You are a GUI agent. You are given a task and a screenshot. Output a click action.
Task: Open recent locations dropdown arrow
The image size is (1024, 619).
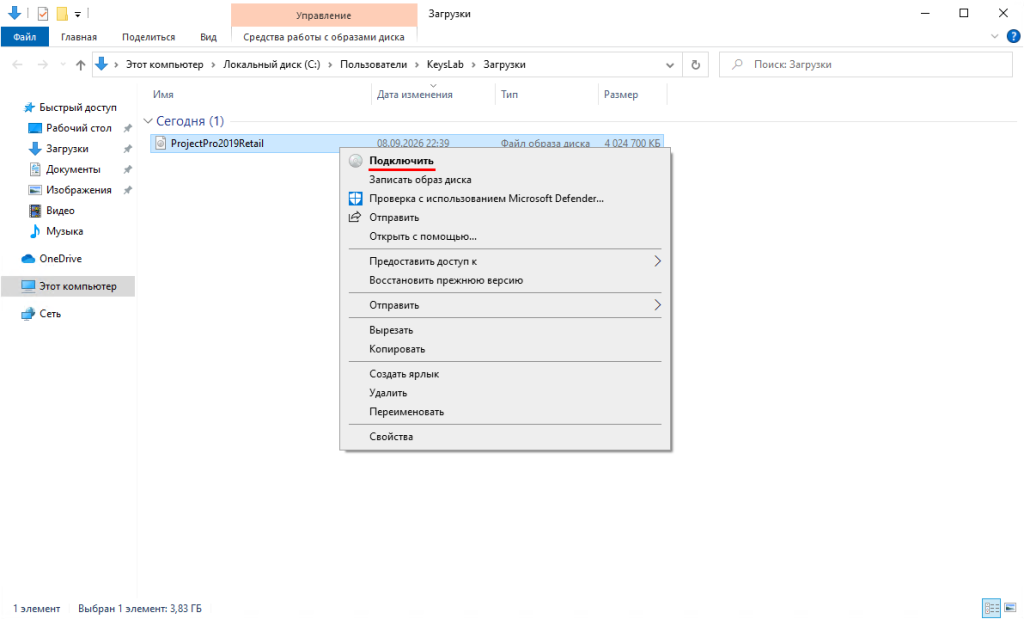pos(63,65)
